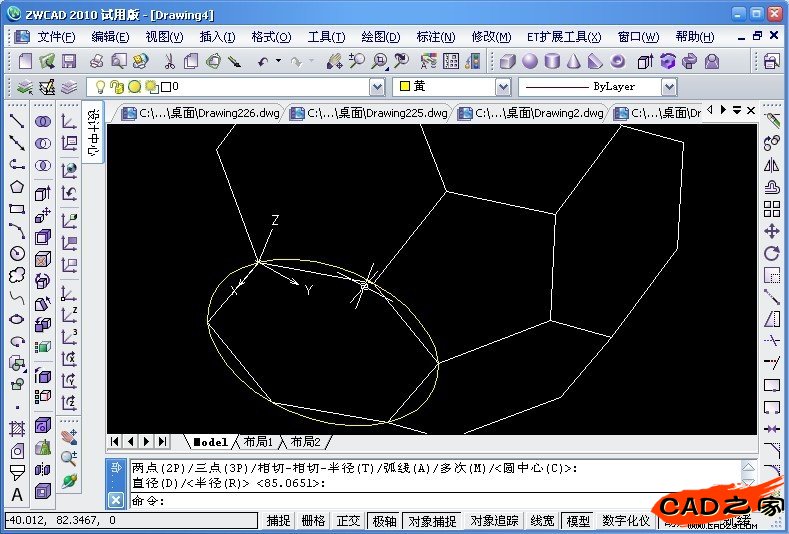Select the Revision Cloud tool
789x534 pixels.
tap(17, 275)
